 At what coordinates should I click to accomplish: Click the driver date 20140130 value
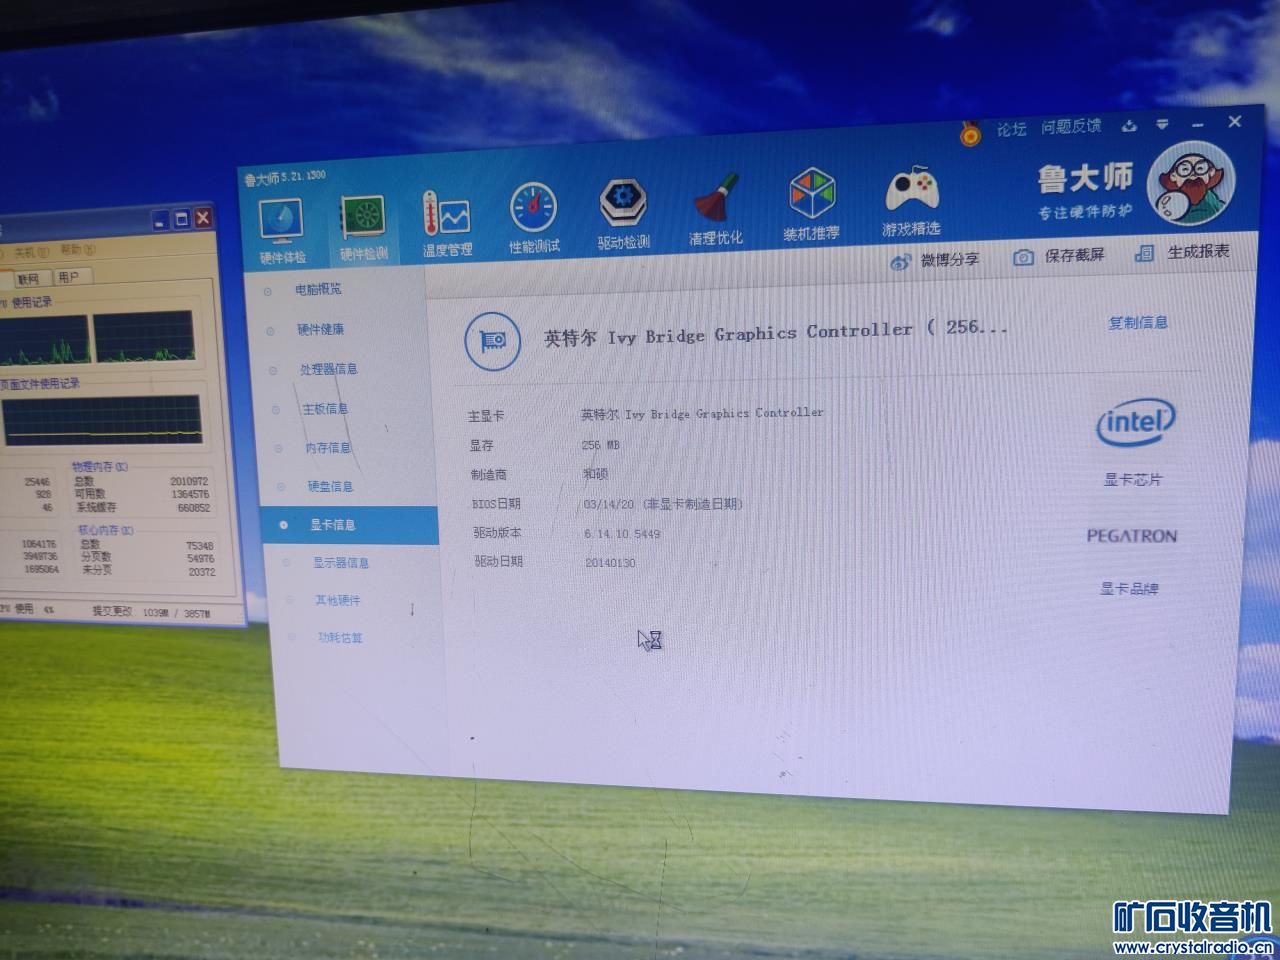pyautogui.click(x=610, y=563)
